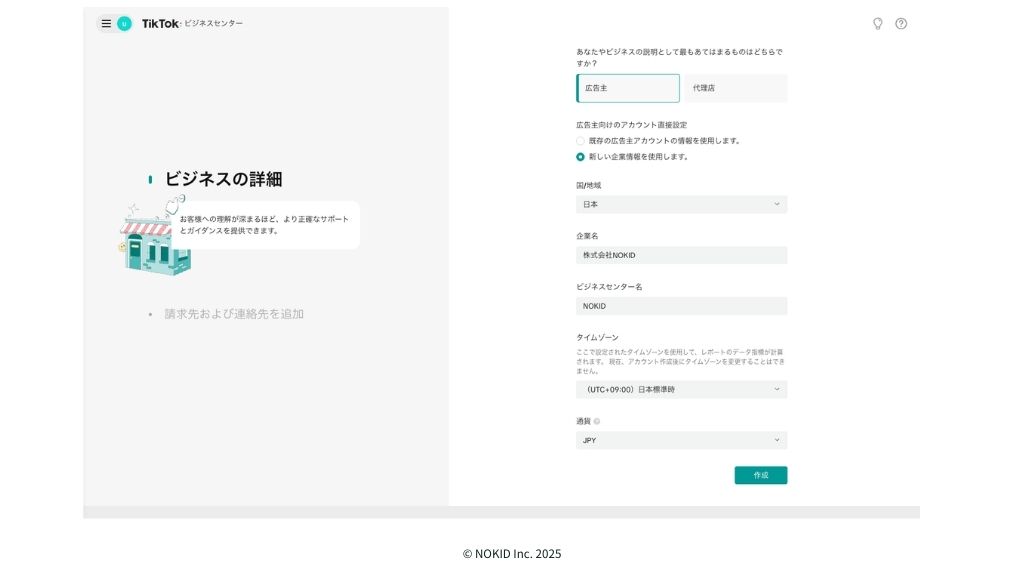Choose 新しい企業情報を使用します radio
1024x576 pixels.
point(580,157)
